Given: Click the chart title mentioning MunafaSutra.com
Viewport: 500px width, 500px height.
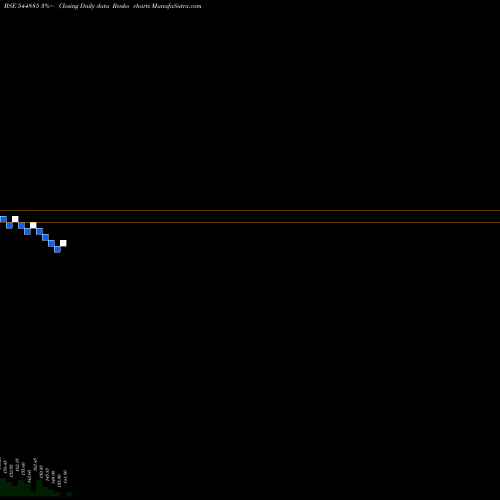Looking at the screenshot, I should (103, 6).
